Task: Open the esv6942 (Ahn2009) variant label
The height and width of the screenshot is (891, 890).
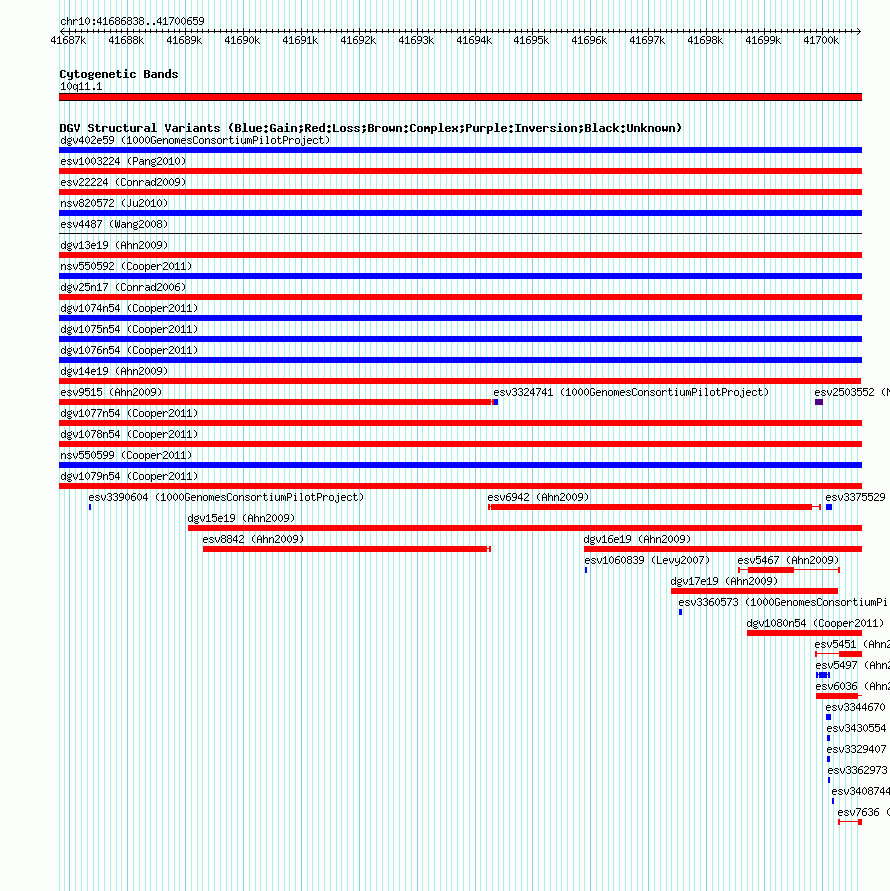Action: [x=538, y=498]
